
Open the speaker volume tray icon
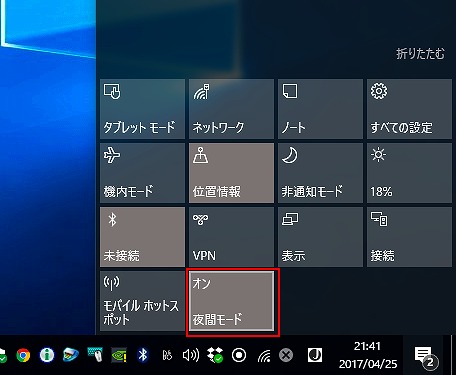(x=191, y=355)
